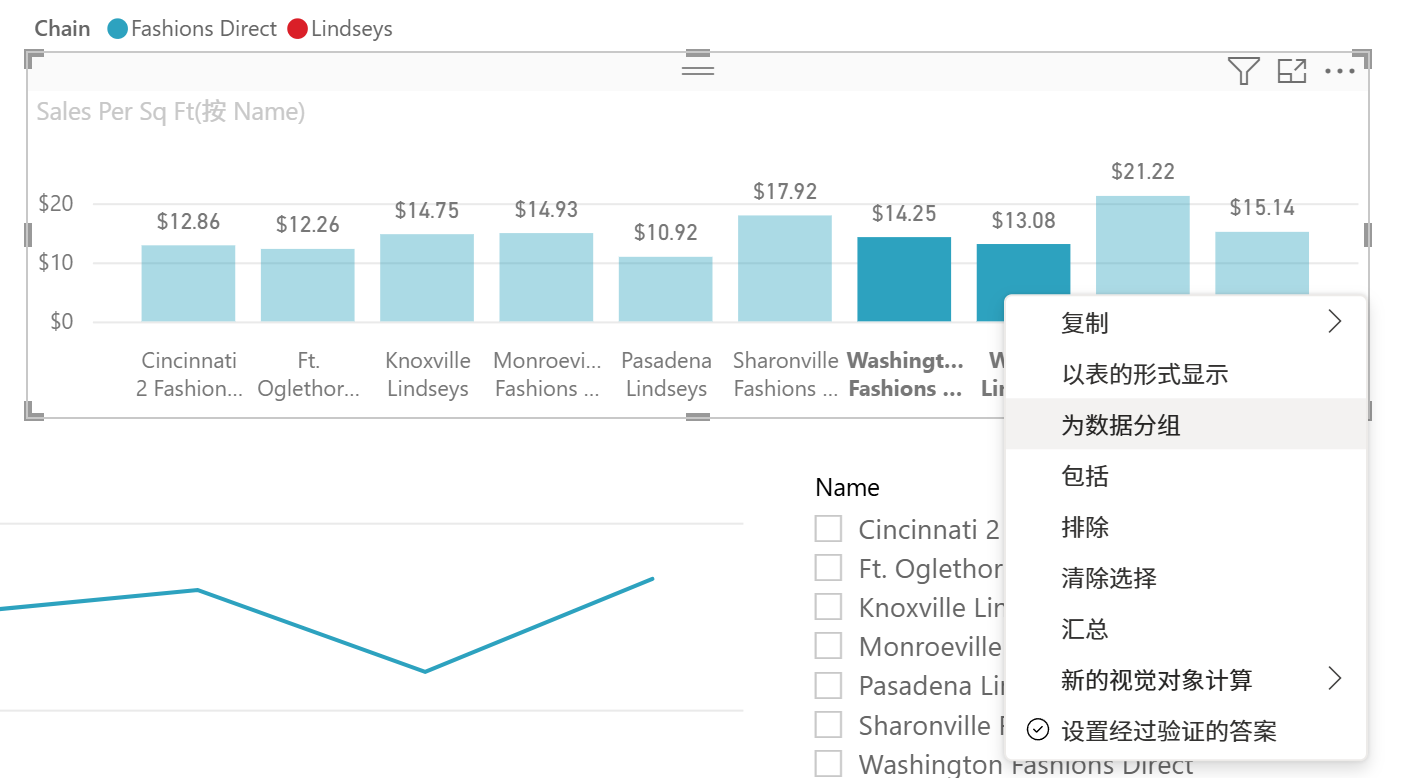Screen dimensions: 1401x778
Task: Click the Lindseys legend label
Action: (352, 29)
